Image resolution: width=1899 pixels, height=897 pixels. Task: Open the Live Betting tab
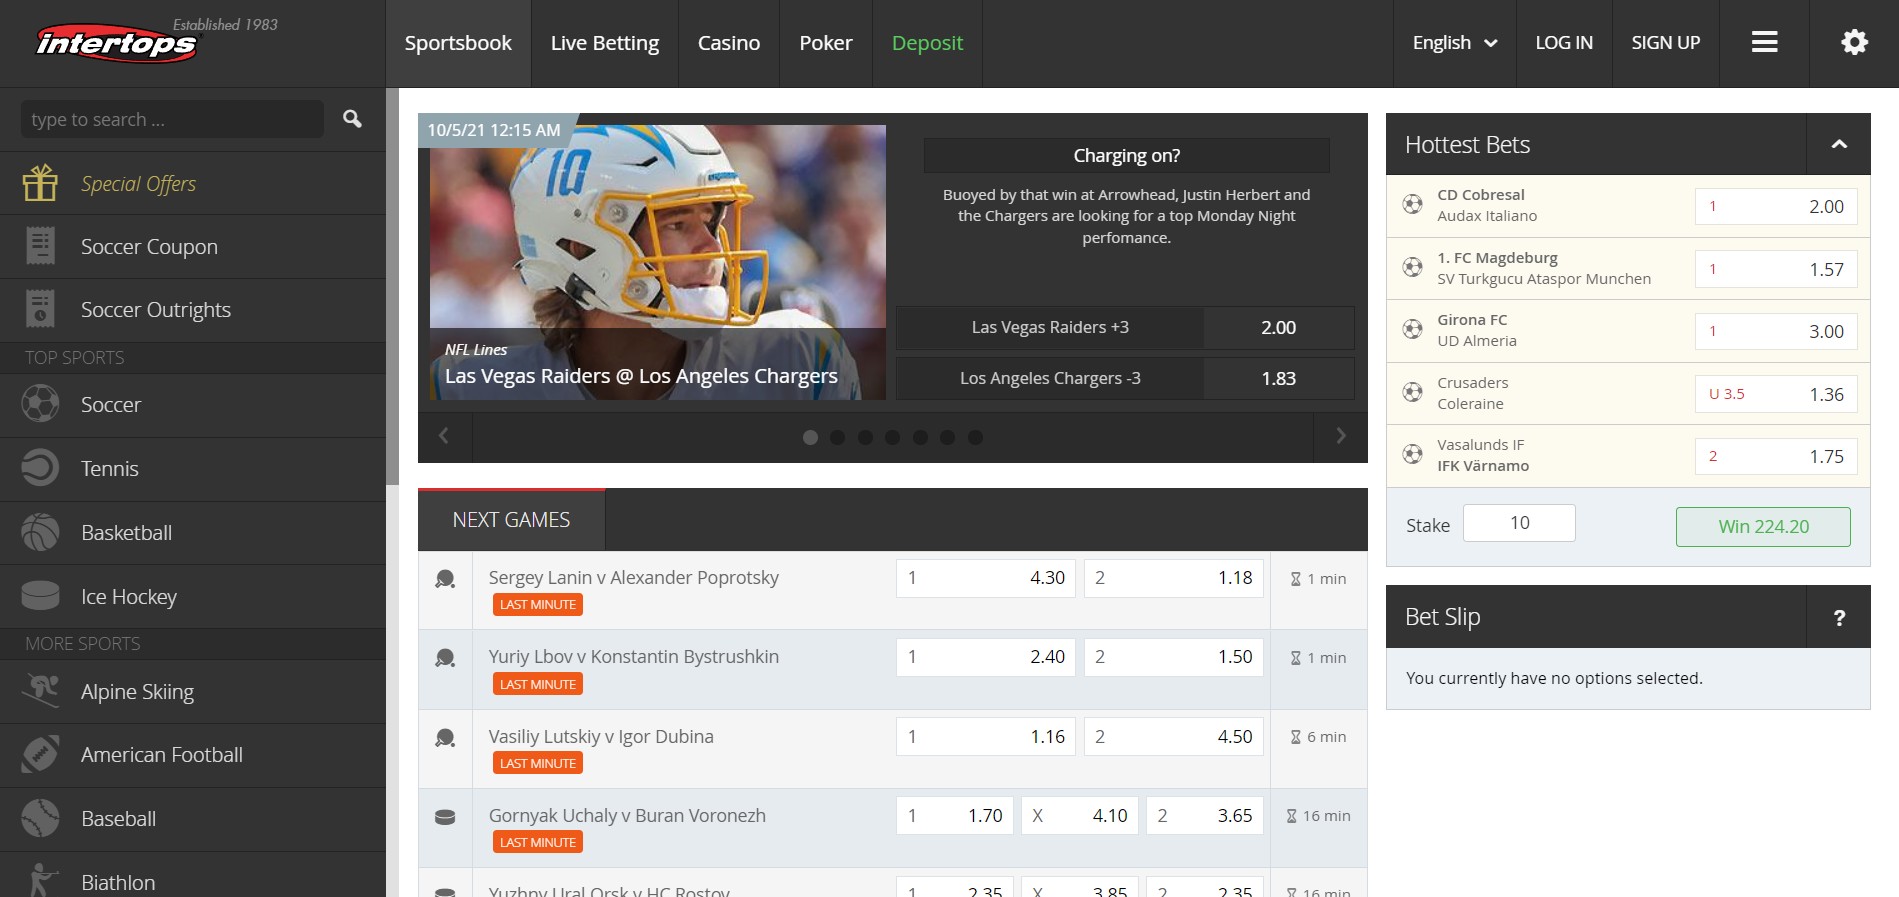point(605,43)
